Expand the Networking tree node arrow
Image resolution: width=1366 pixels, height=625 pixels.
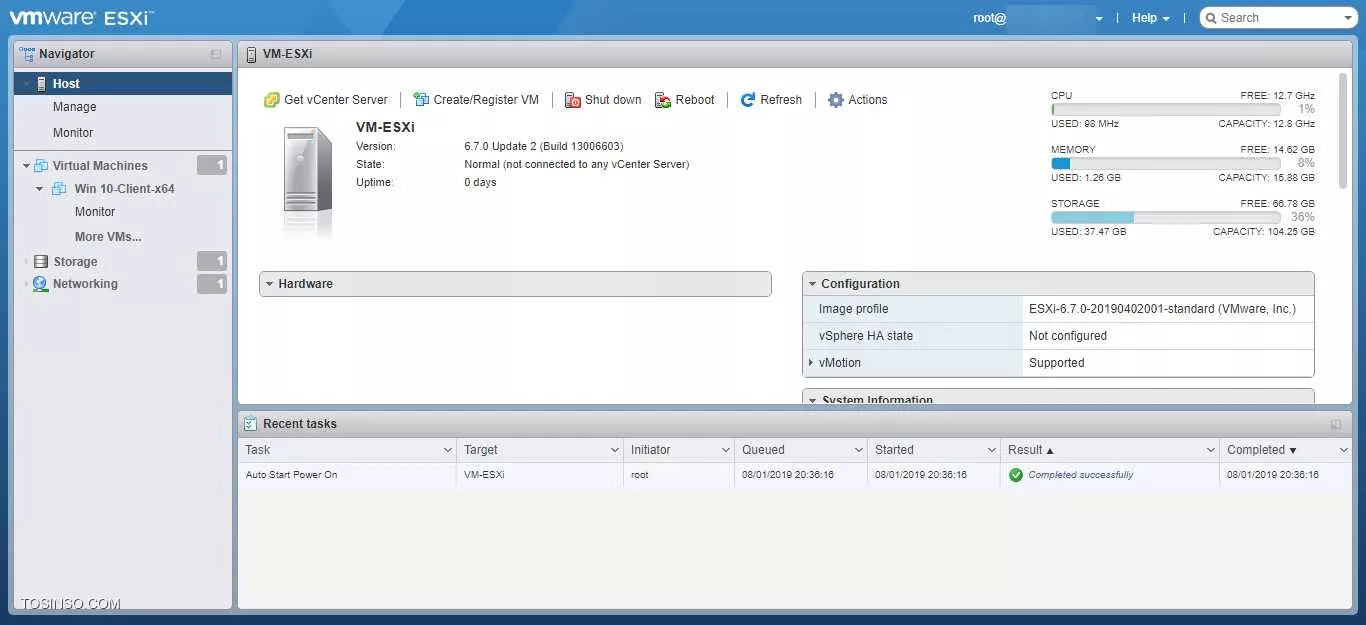coord(26,284)
